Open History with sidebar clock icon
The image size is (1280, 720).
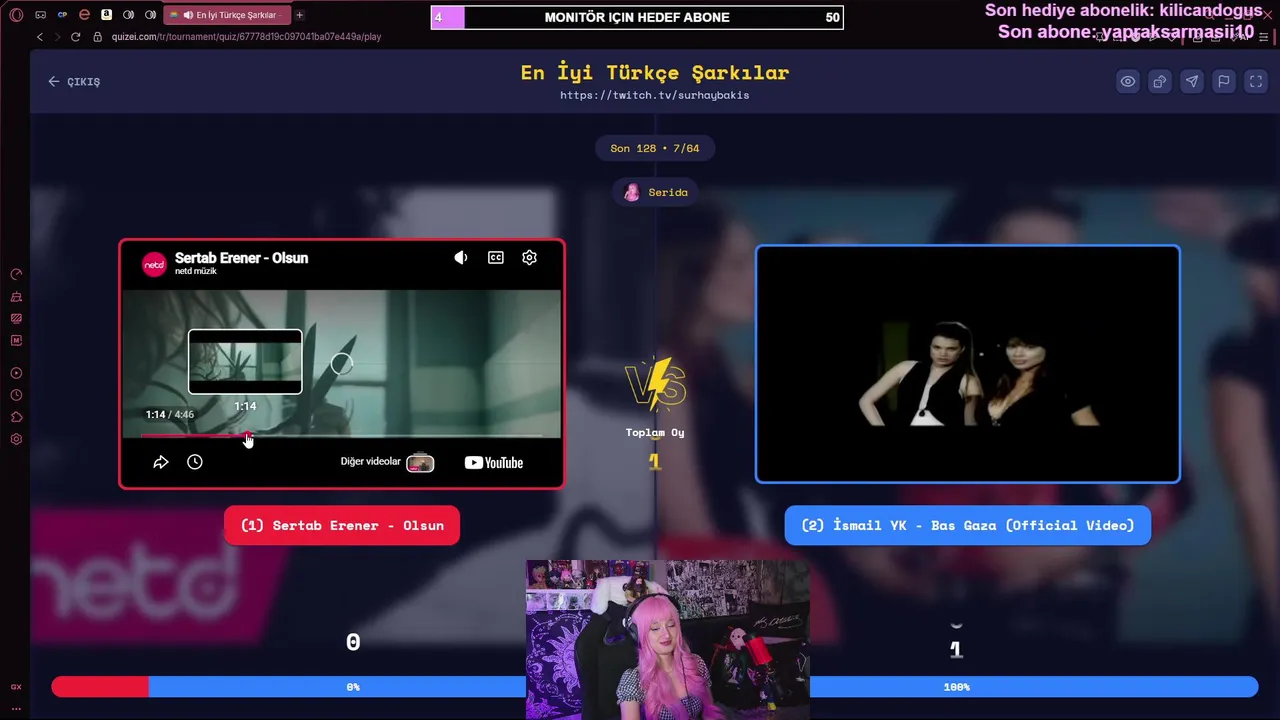pos(16,395)
